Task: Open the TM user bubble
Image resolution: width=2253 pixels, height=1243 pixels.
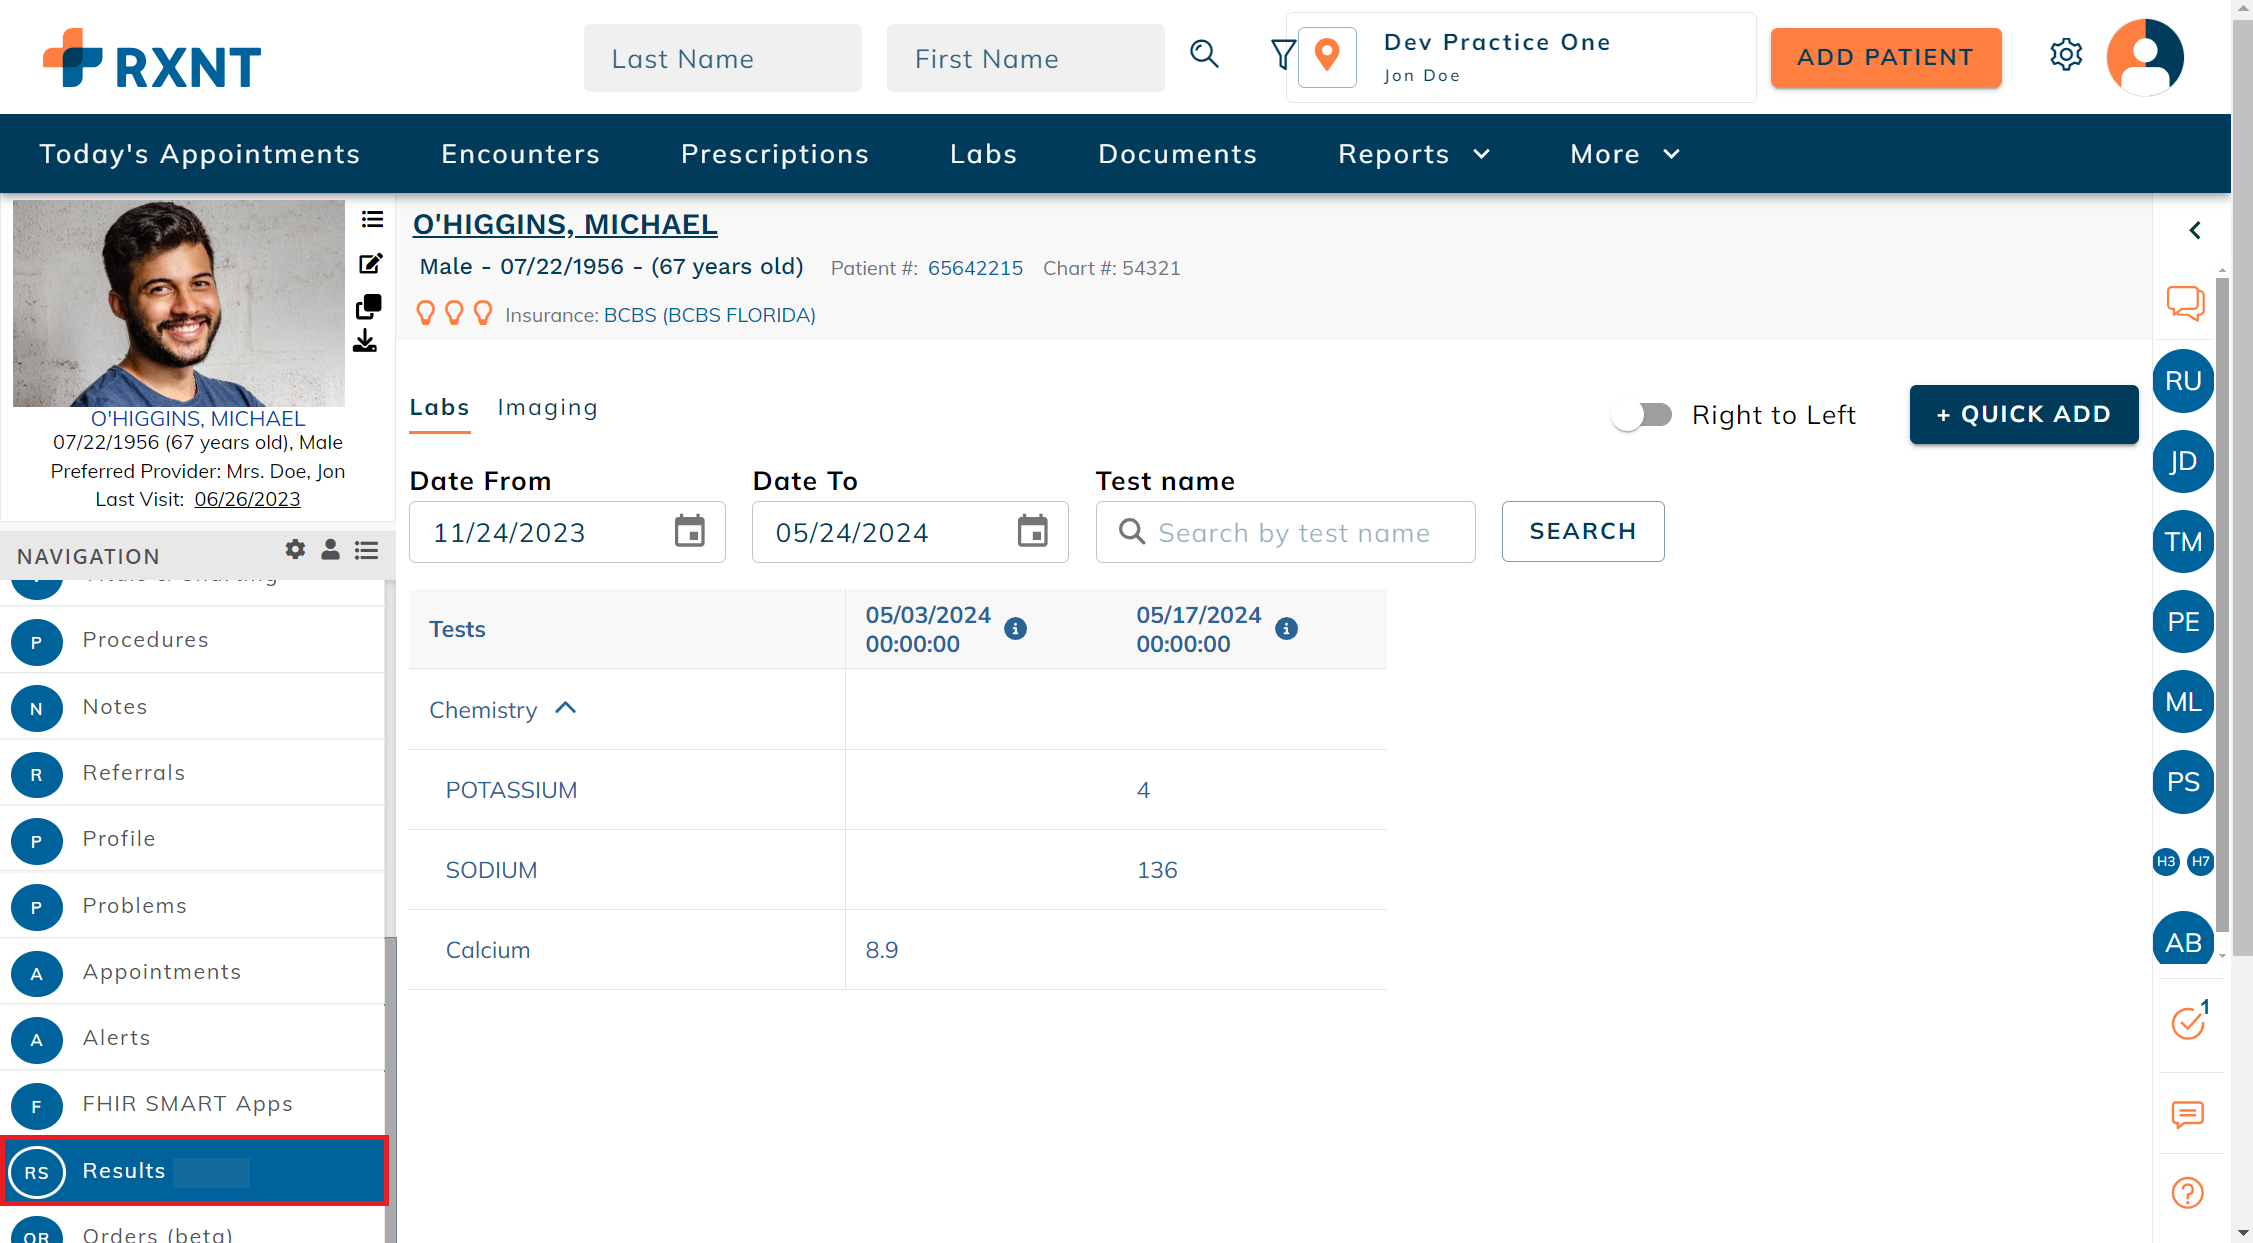Action: click(2183, 542)
